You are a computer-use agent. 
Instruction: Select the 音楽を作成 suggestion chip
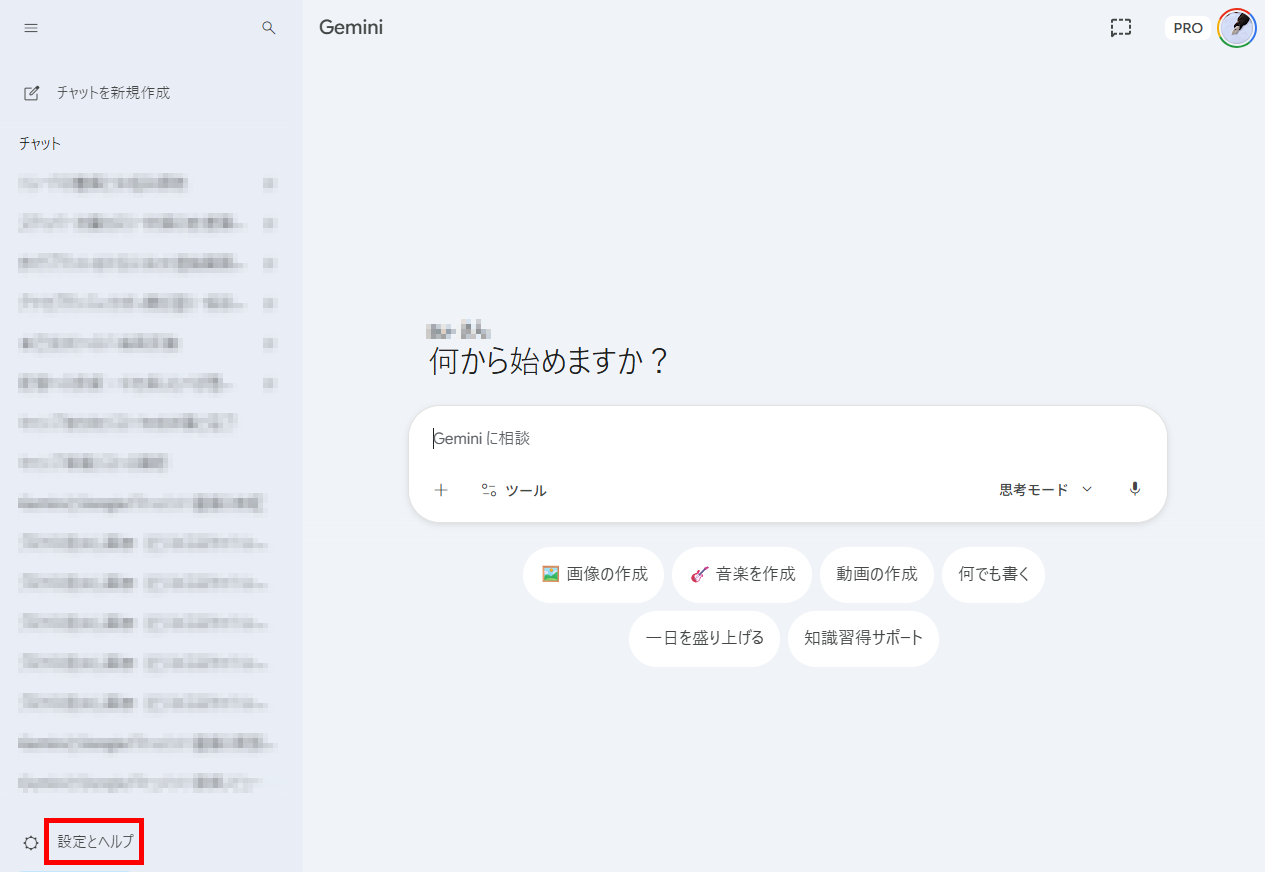(742, 574)
